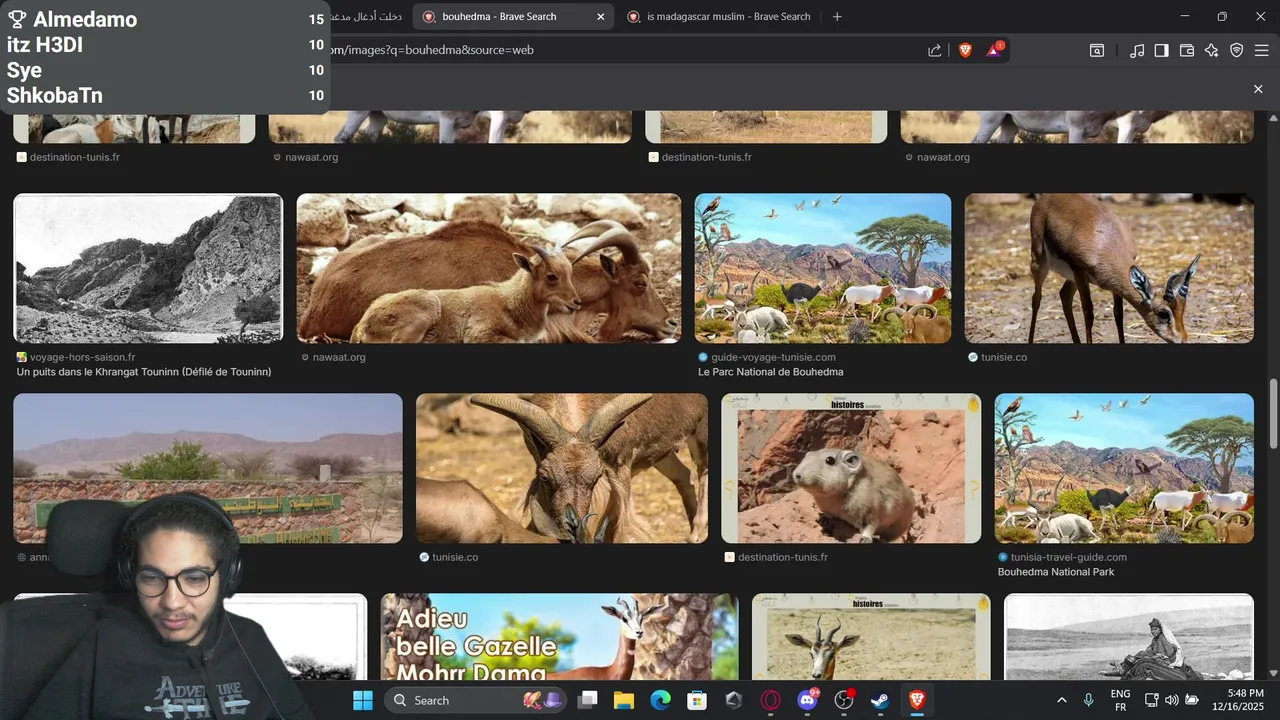1280x720 pixels.
Task: Open destination-tunis.fr gundi rodent image
Action: click(851, 468)
